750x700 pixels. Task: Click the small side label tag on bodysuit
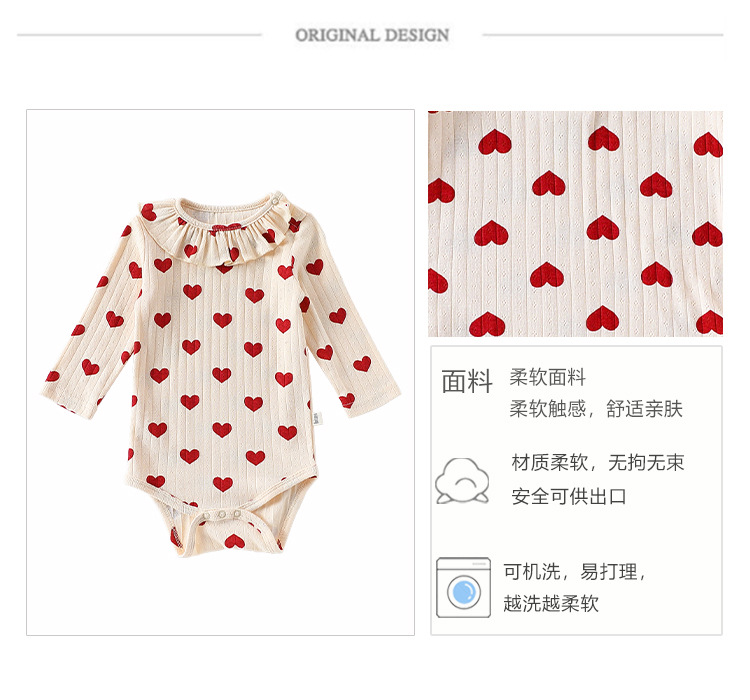(x=317, y=418)
